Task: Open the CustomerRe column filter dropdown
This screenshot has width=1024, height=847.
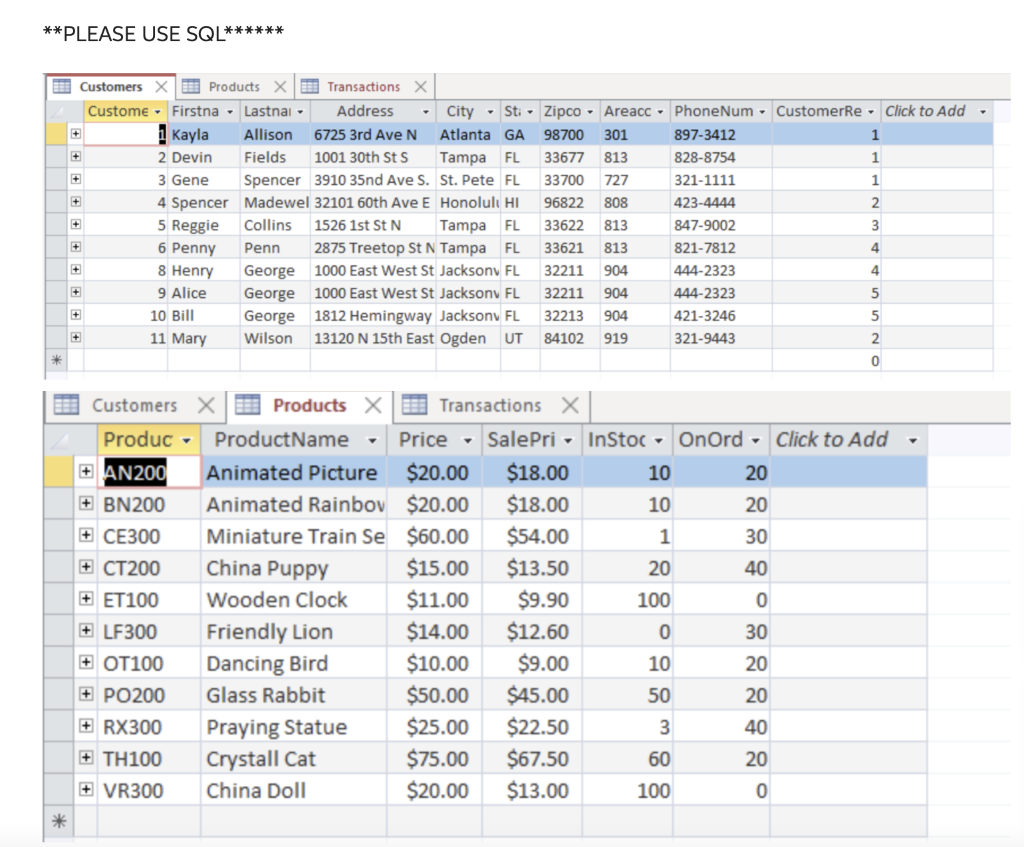Action: click(871, 112)
